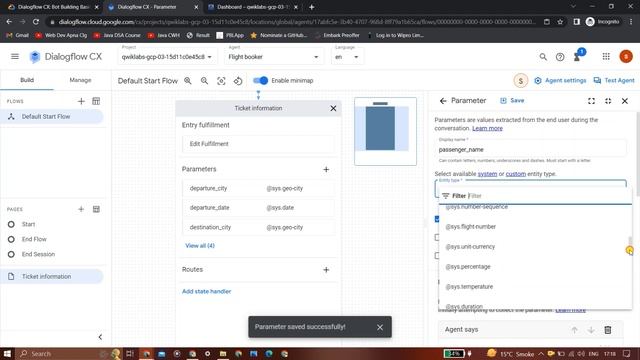Add a parameter with plus icon
Viewport: 640px width, 360px height.
326,169
